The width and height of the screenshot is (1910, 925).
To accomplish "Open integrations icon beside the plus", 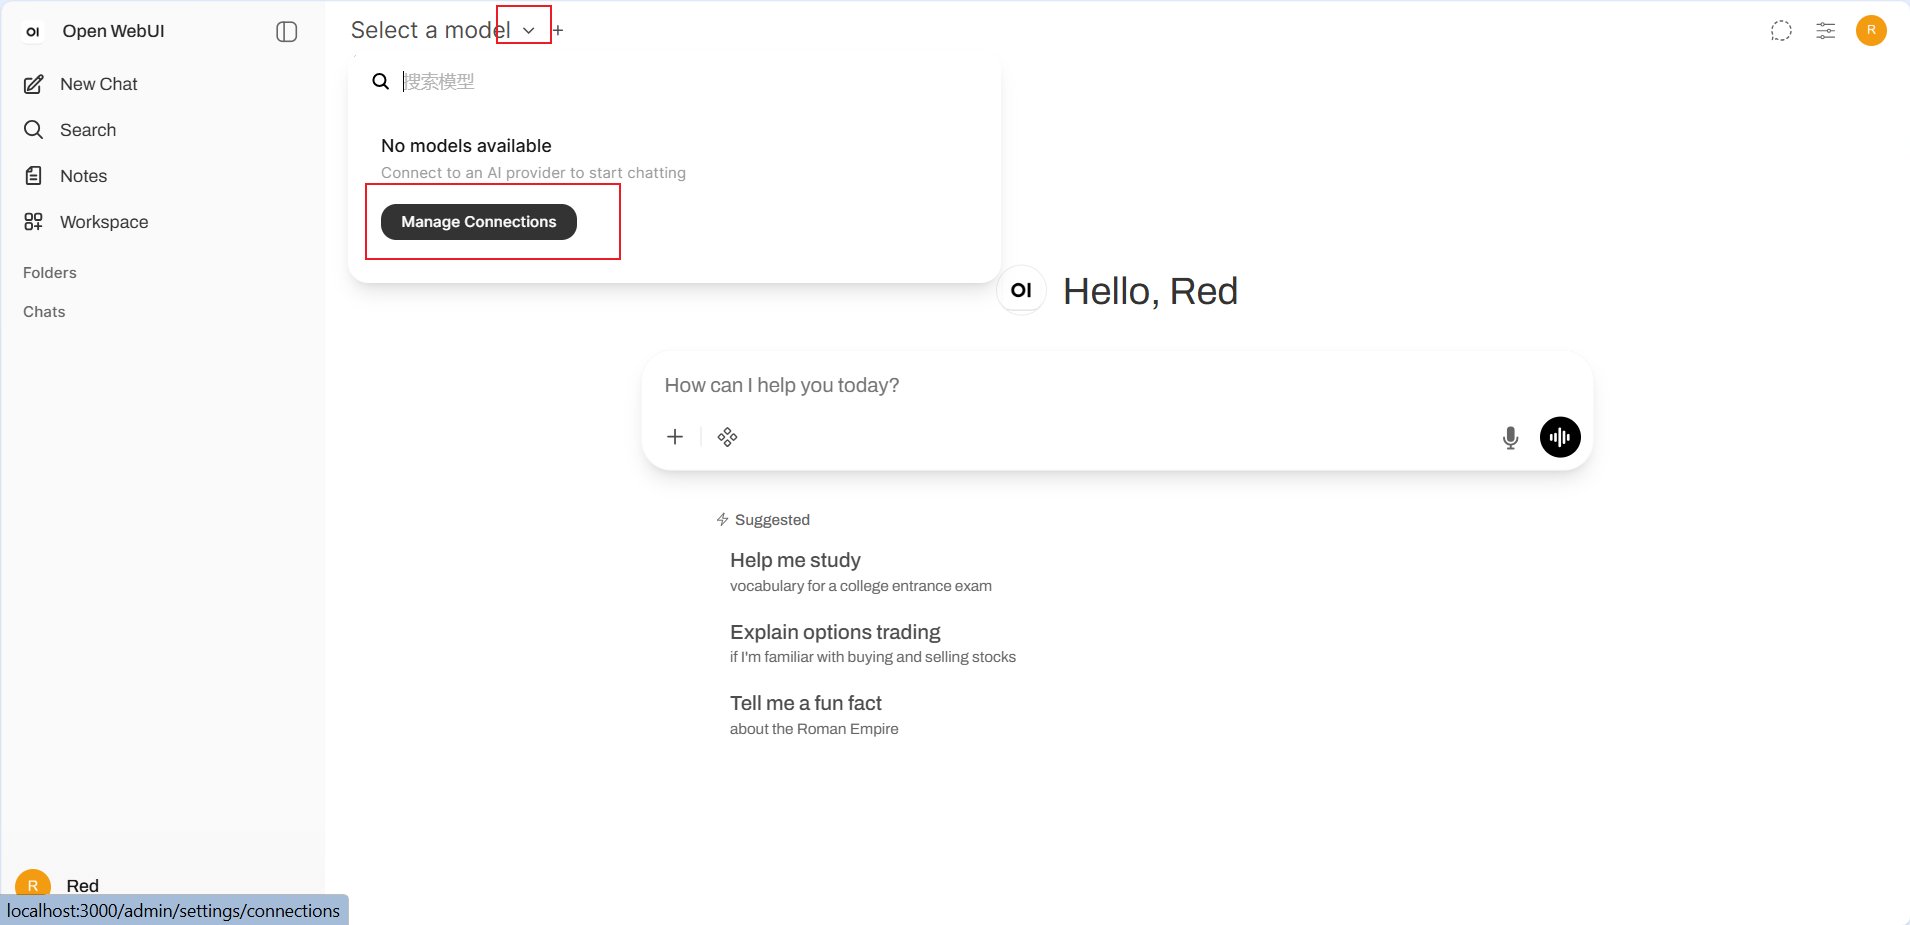I will click(727, 437).
